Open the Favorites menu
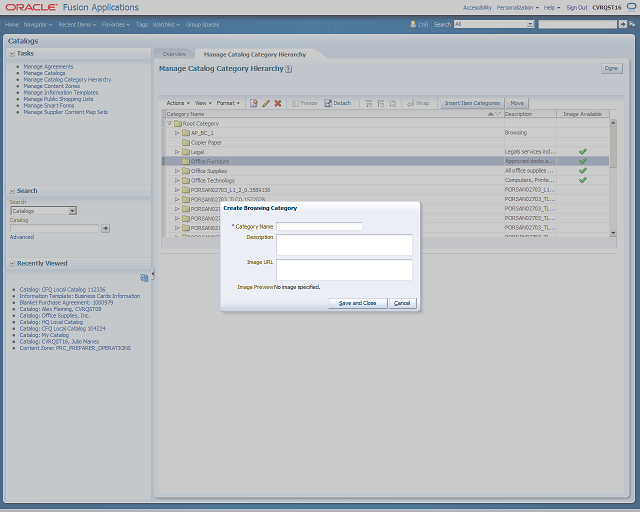640x512 pixels. 116,24
